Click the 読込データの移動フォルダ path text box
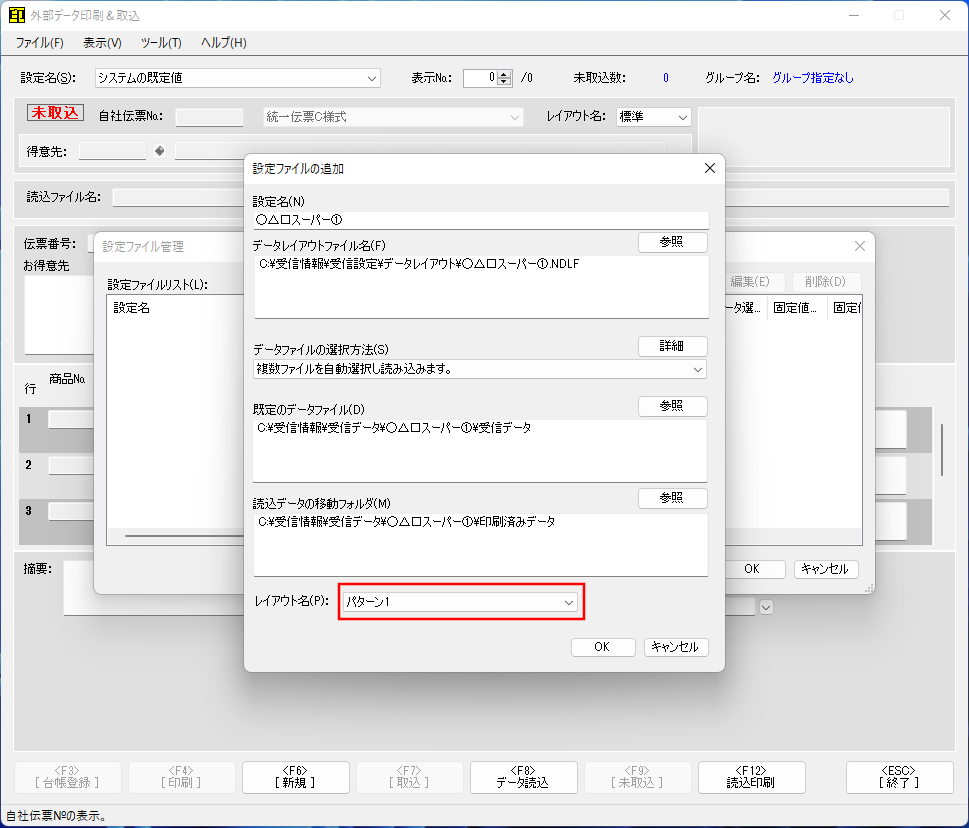 pyautogui.click(x=481, y=544)
